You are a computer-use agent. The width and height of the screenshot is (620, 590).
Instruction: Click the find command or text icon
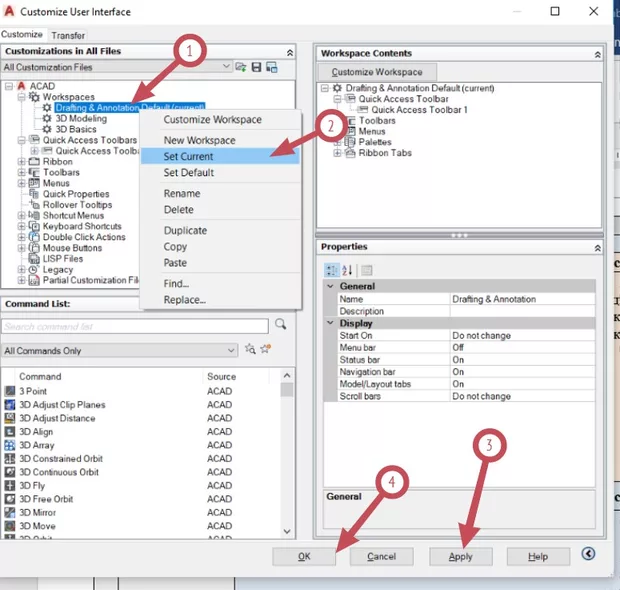coord(250,350)
